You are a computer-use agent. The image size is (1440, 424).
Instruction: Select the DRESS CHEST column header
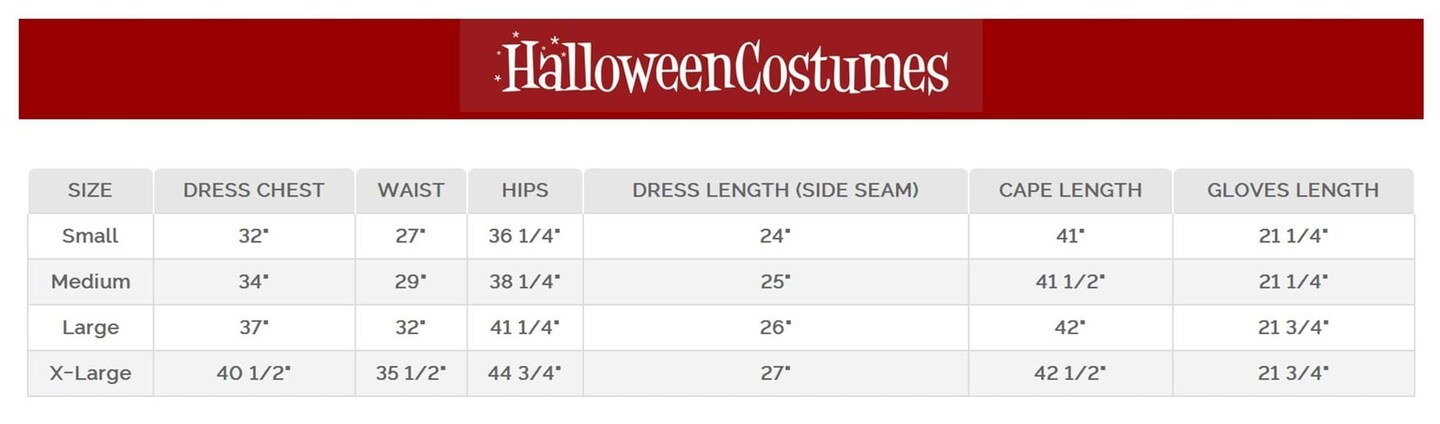pos(254,190)
